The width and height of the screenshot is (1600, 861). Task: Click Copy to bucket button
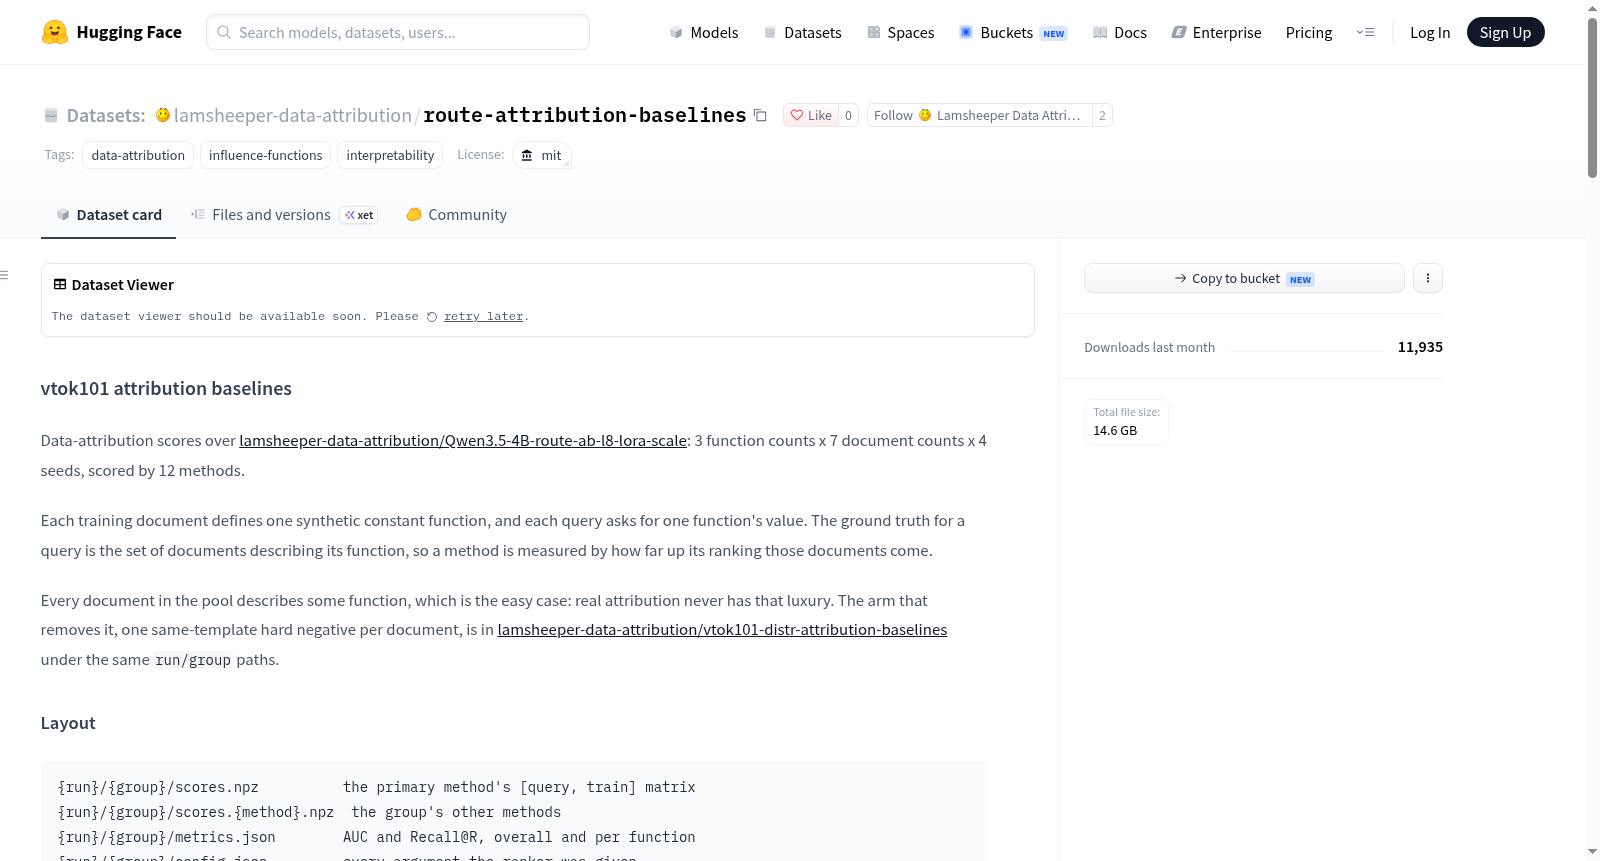(1244, 278)
